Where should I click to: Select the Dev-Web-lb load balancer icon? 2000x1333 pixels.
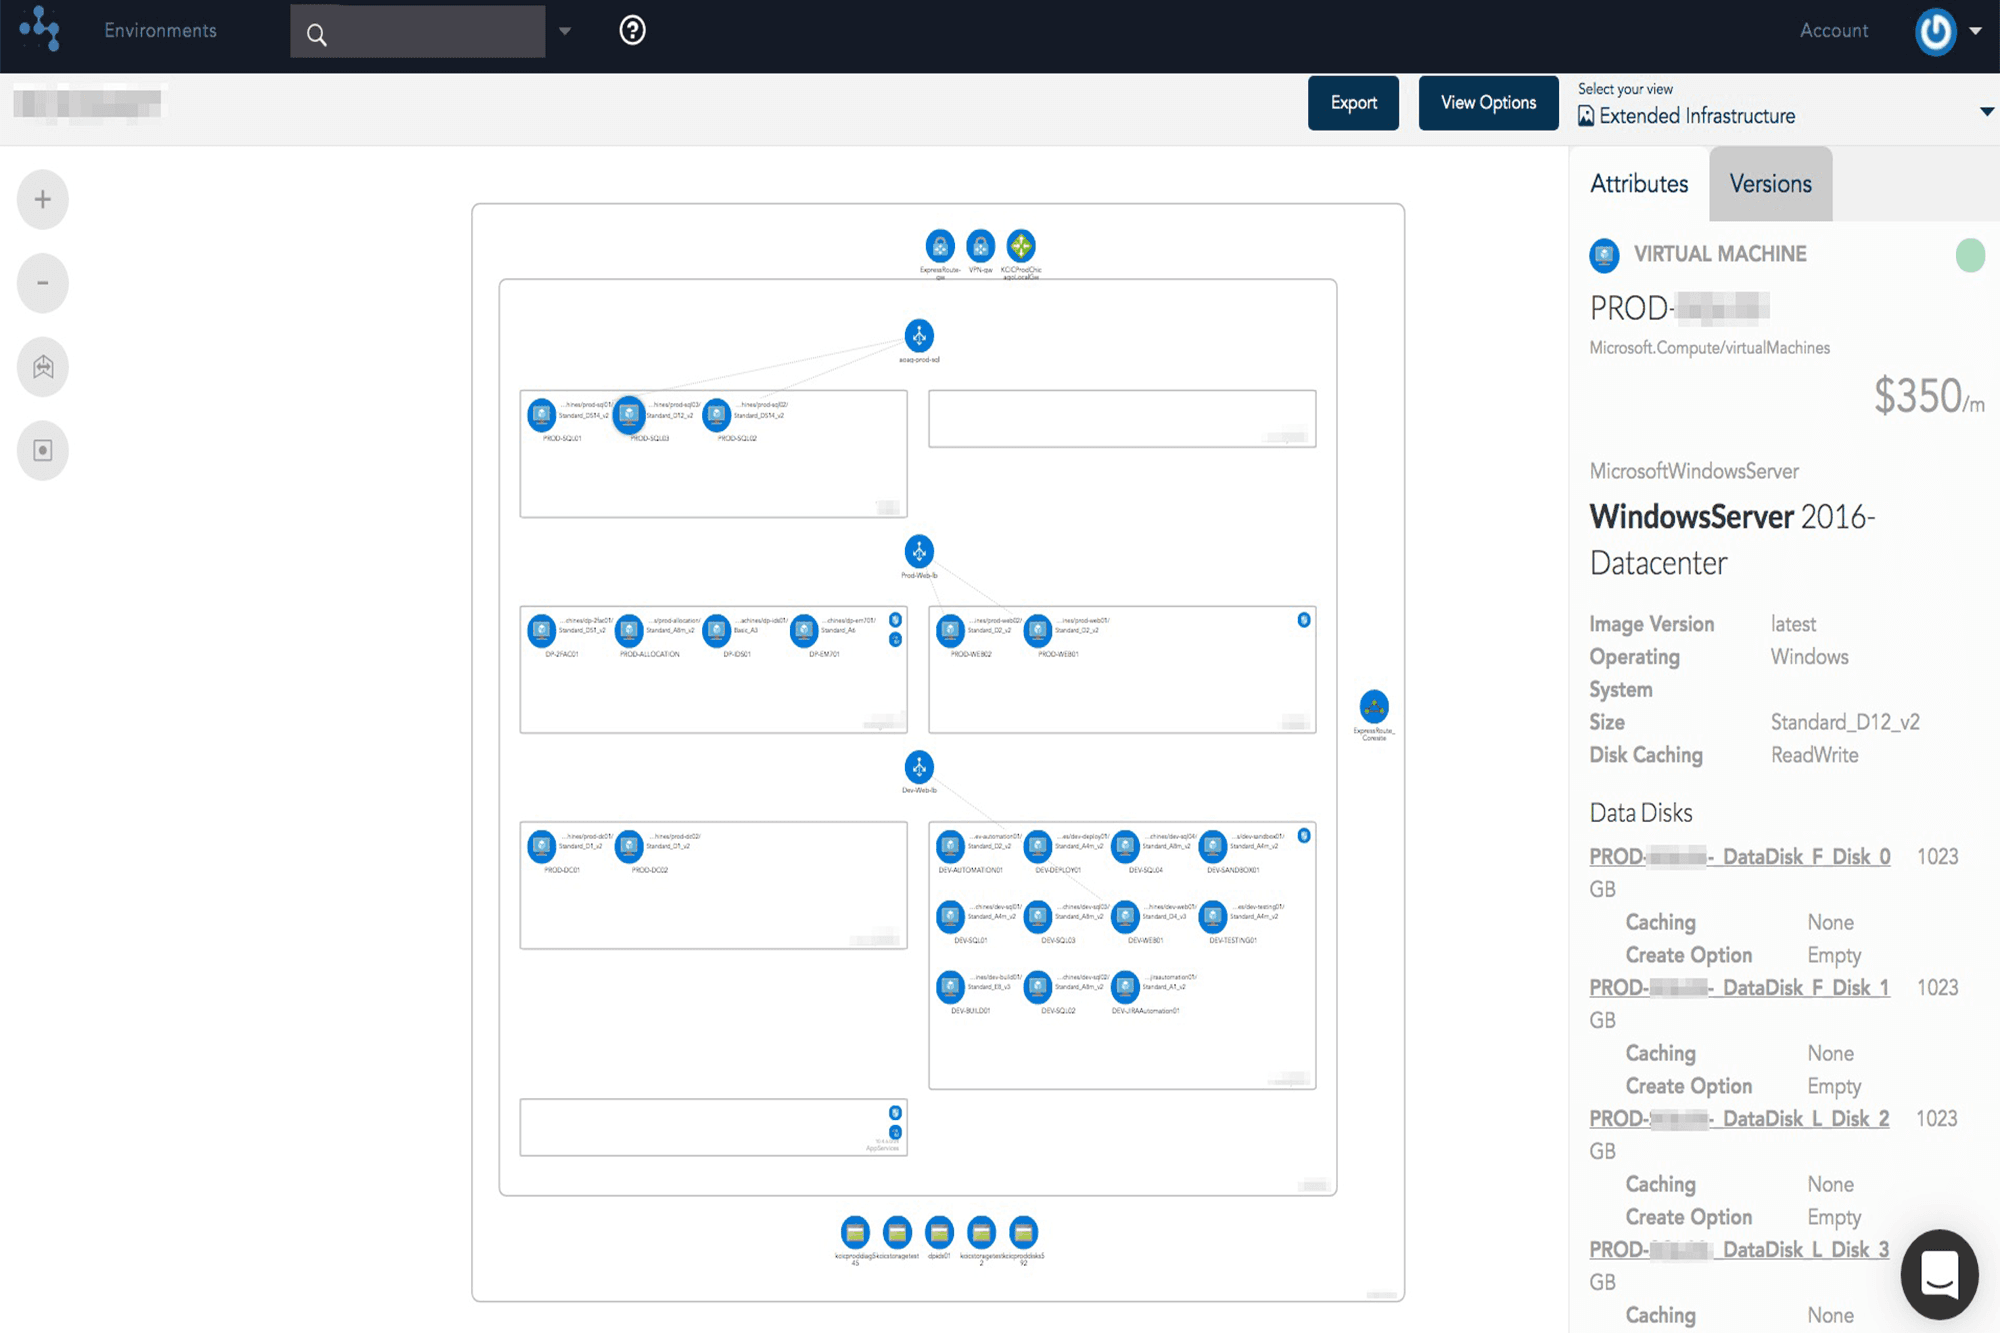tap(919, 768)
